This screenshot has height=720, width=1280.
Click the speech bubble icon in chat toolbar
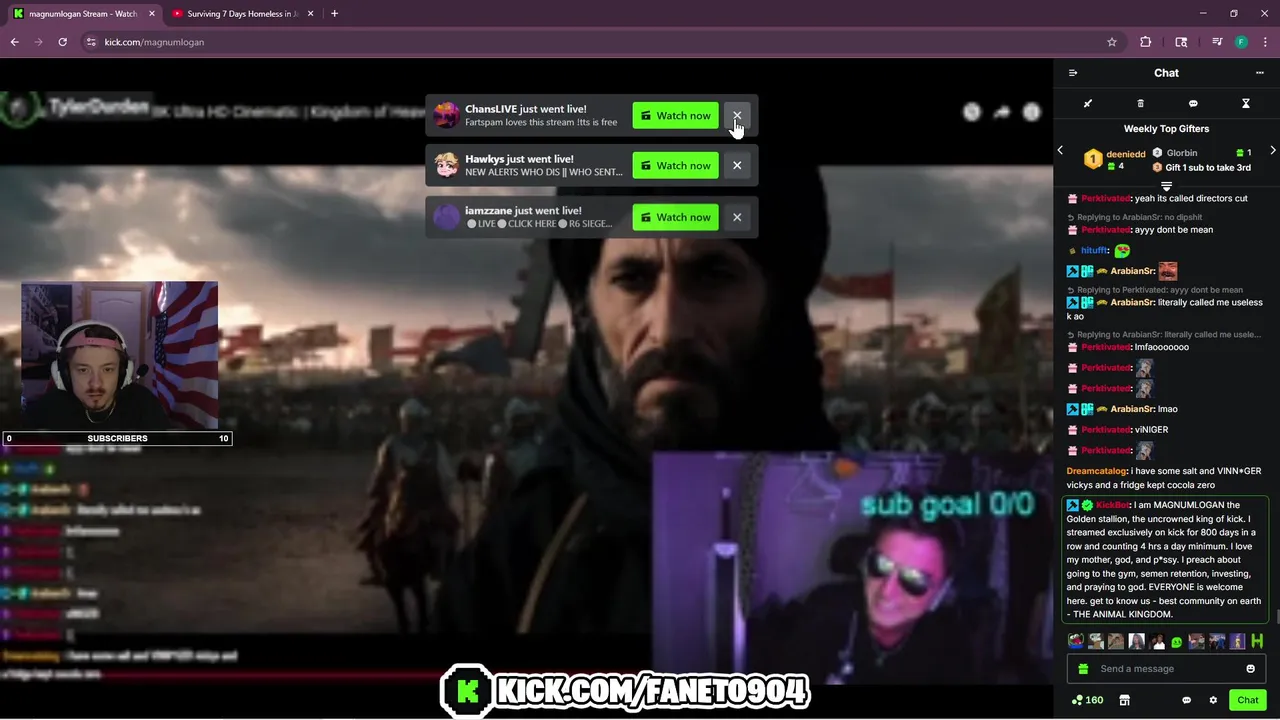coord(1193,103)
